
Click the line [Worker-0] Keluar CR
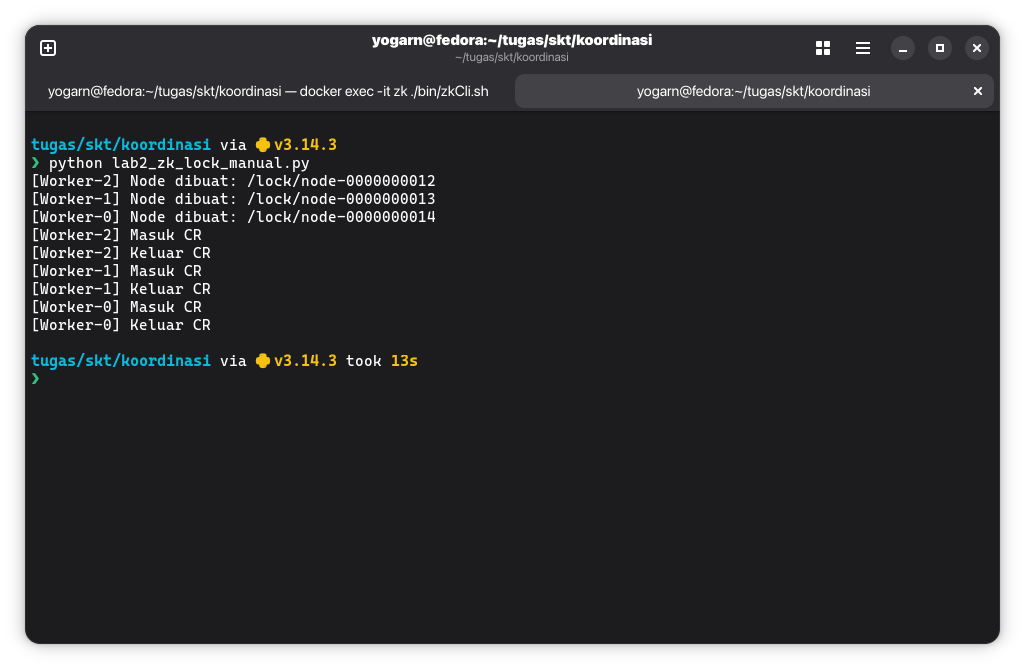121,325
